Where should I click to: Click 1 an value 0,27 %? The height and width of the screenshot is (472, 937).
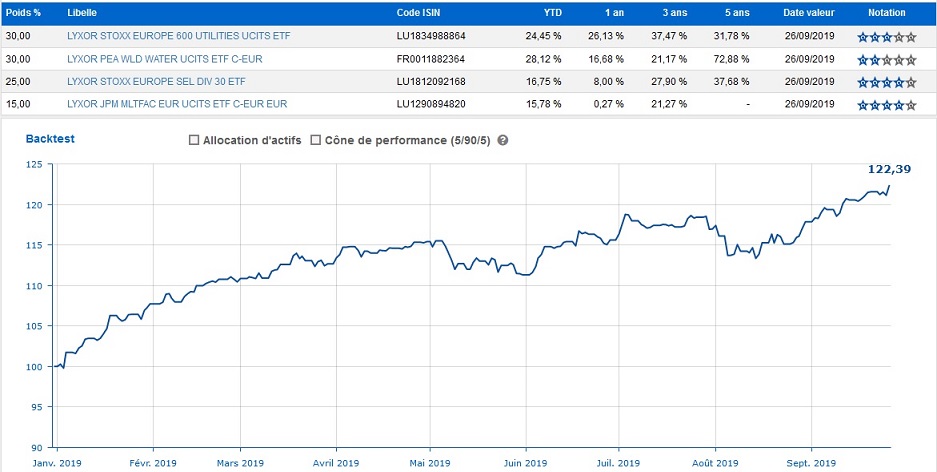(608, 104)
